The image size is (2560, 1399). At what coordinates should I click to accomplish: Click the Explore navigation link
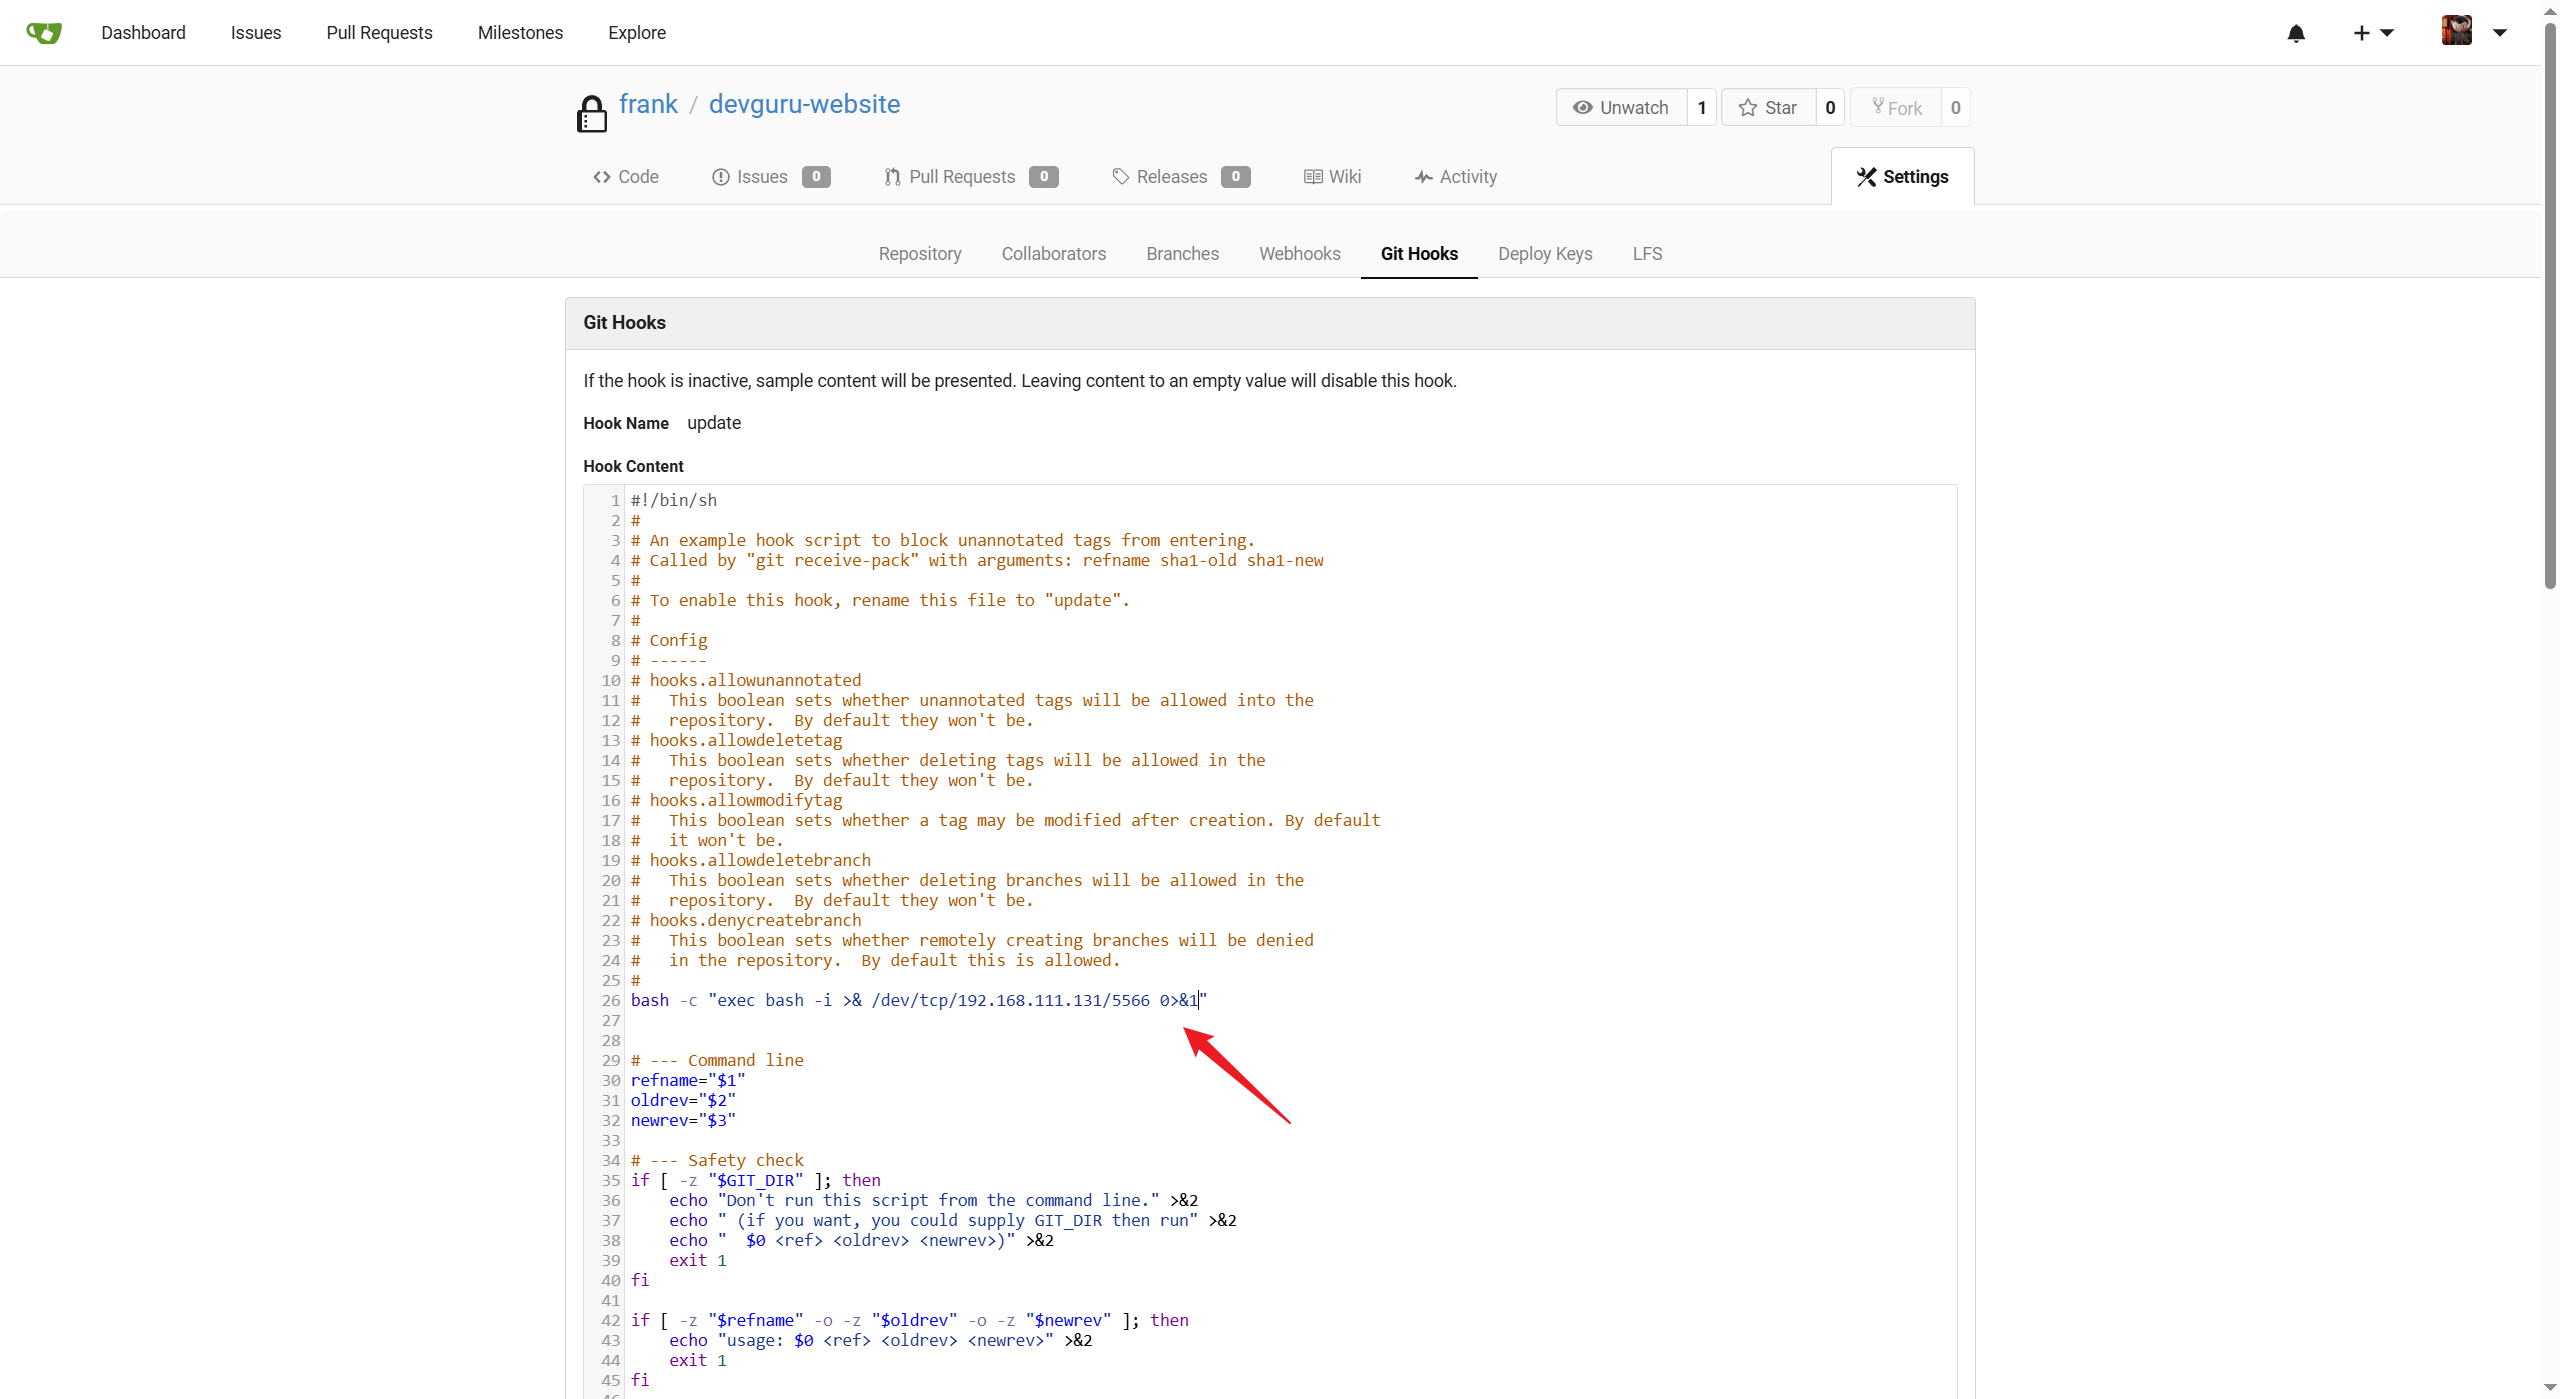pyautogui.click(x=636, y=33)
